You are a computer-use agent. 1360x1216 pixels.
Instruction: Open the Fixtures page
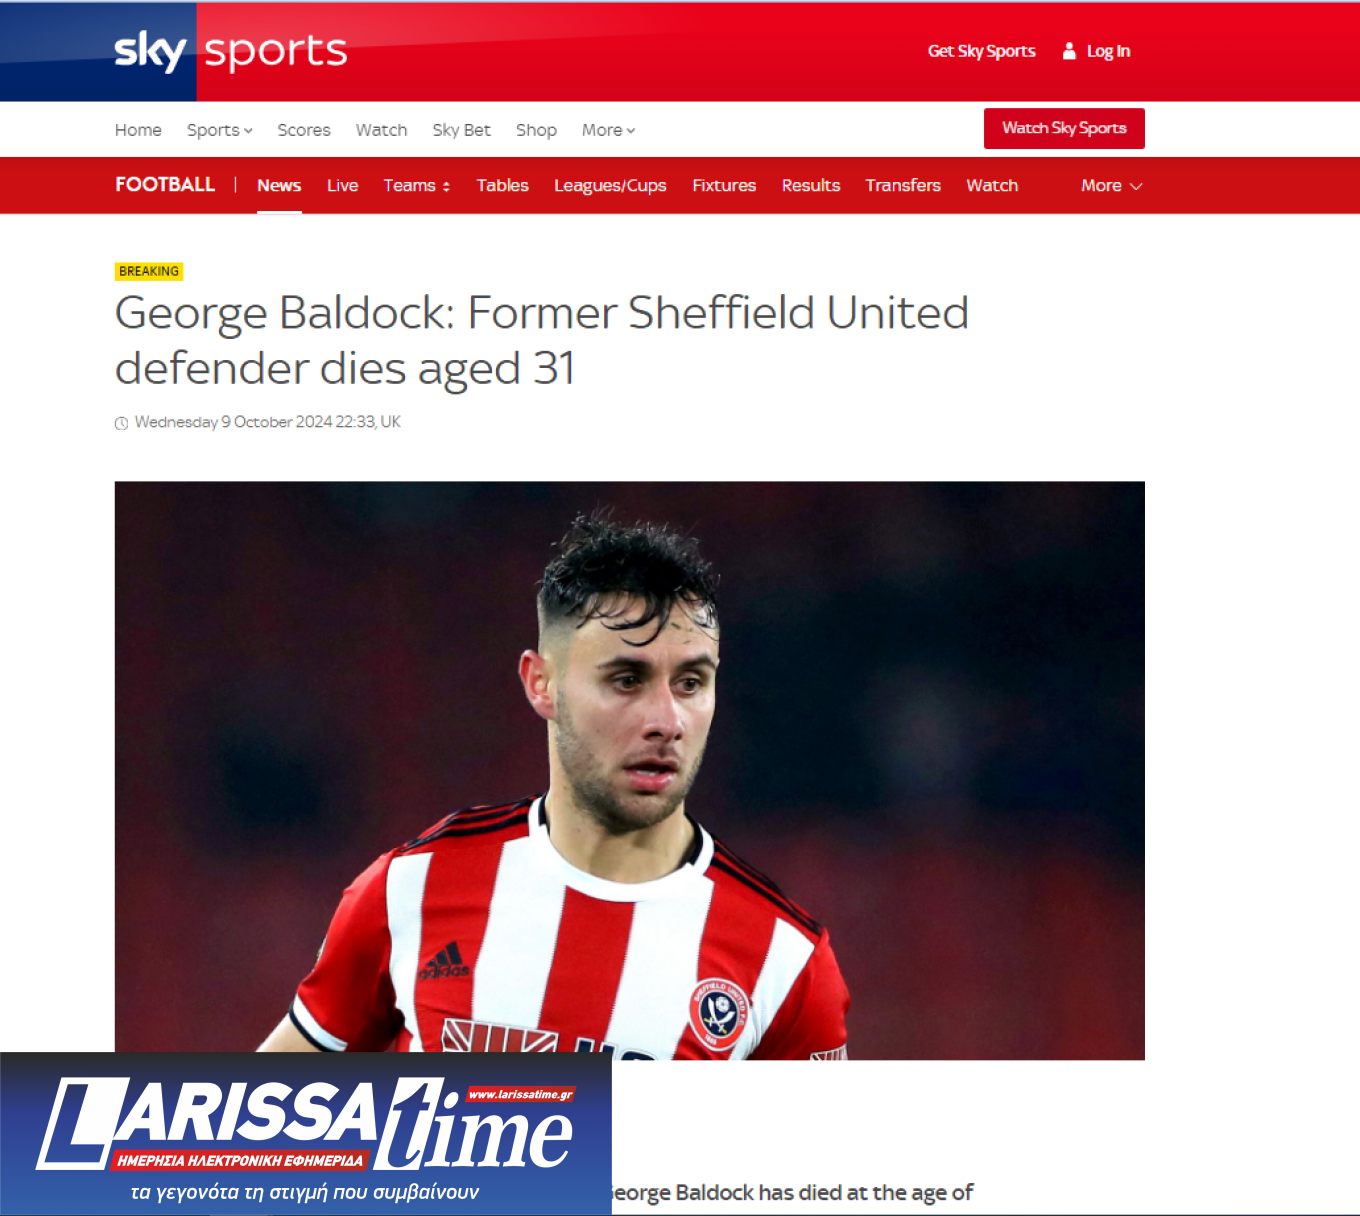coord(724,186)
